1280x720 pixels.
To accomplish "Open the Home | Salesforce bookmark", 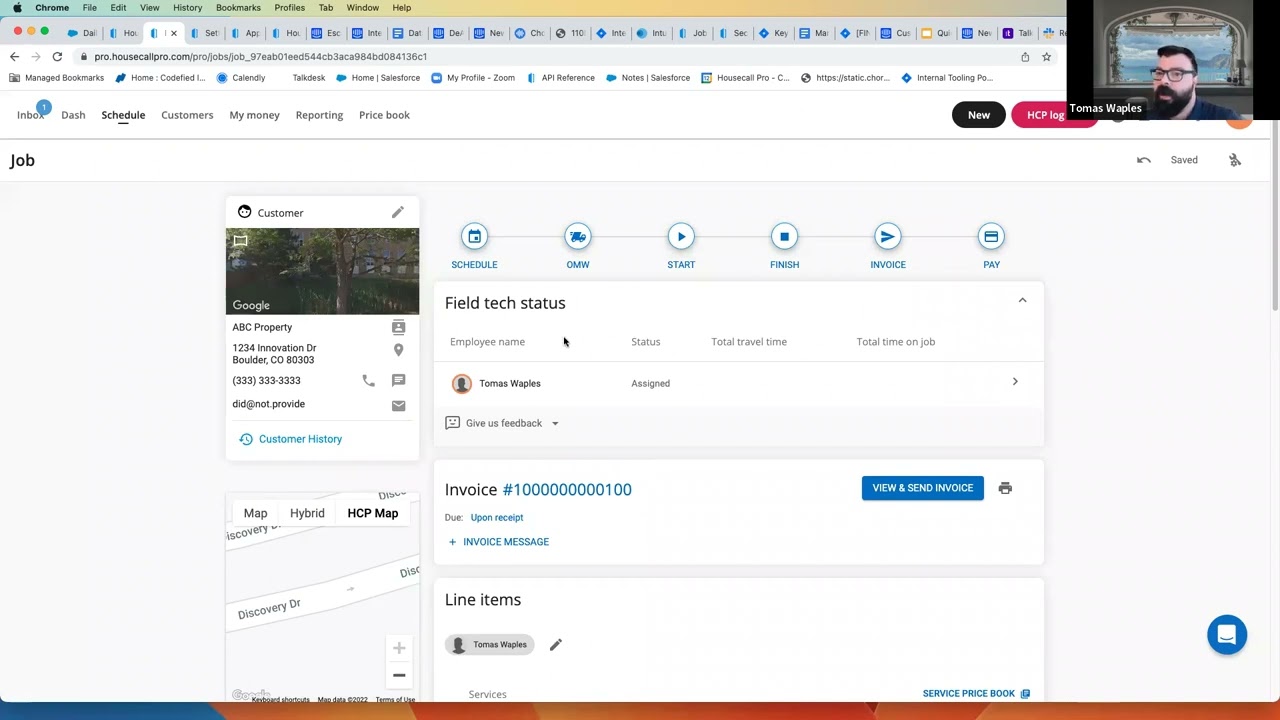I will coord(378,78).
